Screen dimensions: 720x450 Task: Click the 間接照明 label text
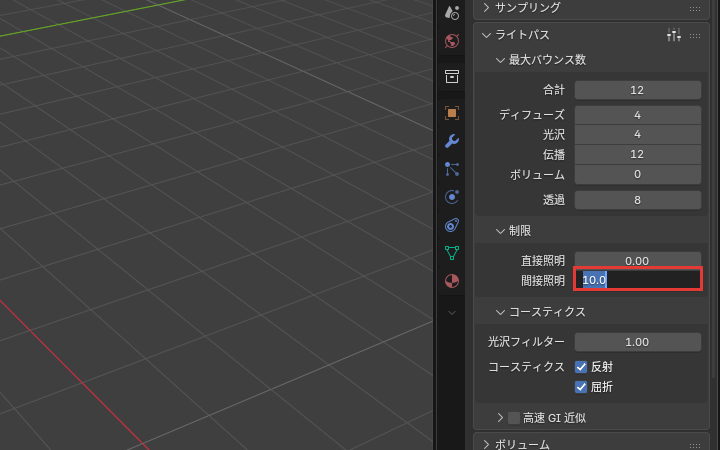[543, 281]
